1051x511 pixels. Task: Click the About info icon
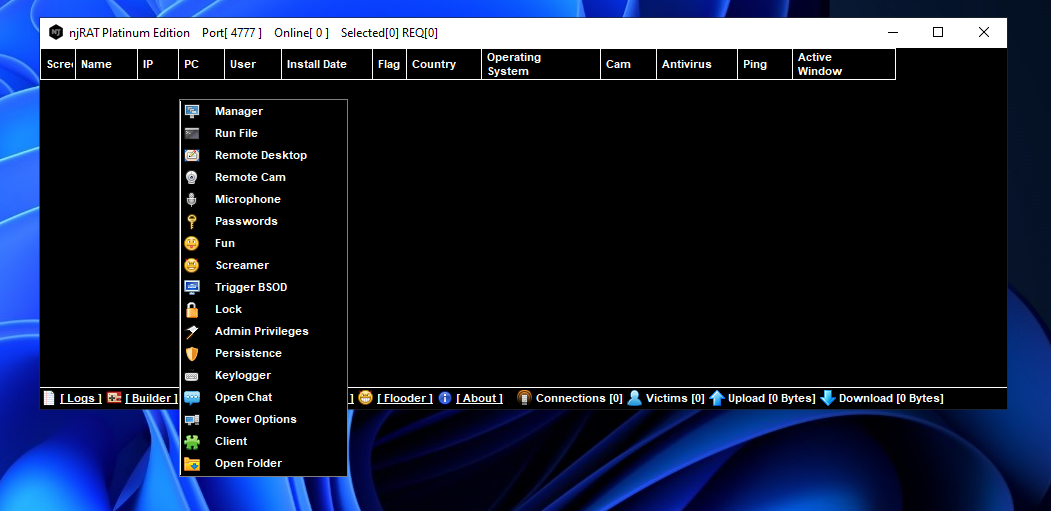click(x=445, y=398)
